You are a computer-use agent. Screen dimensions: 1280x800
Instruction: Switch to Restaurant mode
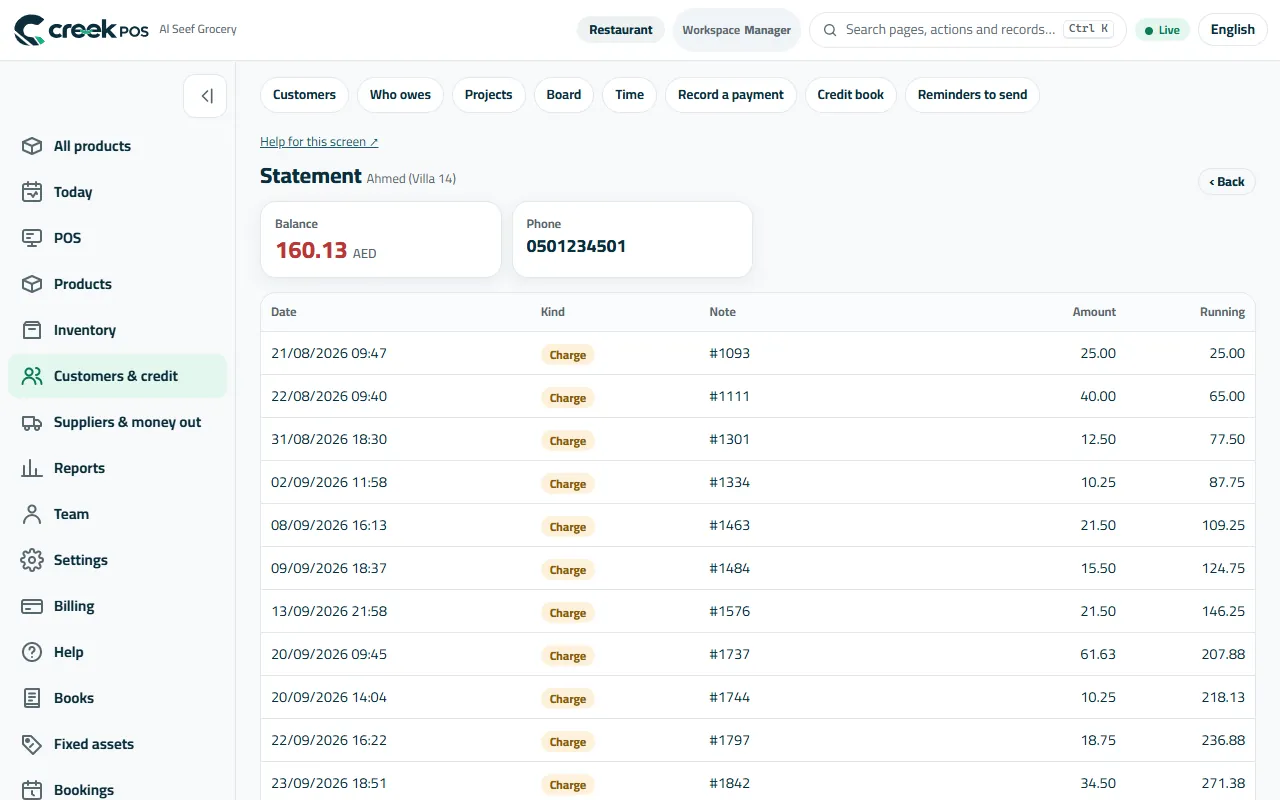click(x=621, y=30)
